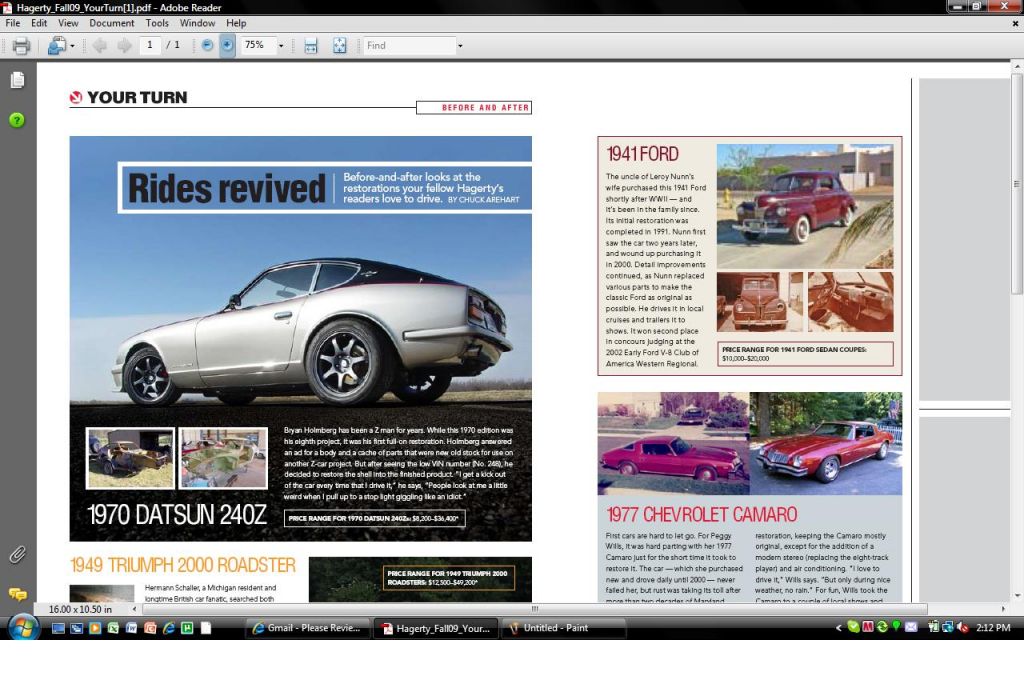The image size is (1024, 700).
Task: Click the page number input box
Action: tap(150, 45)
